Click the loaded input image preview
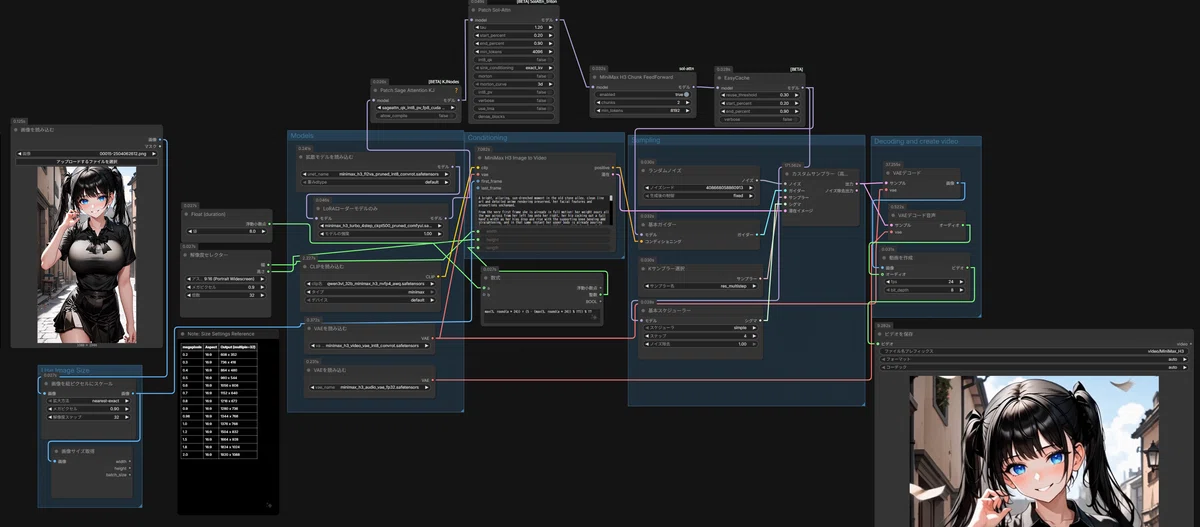 click(x=86, y=253)
